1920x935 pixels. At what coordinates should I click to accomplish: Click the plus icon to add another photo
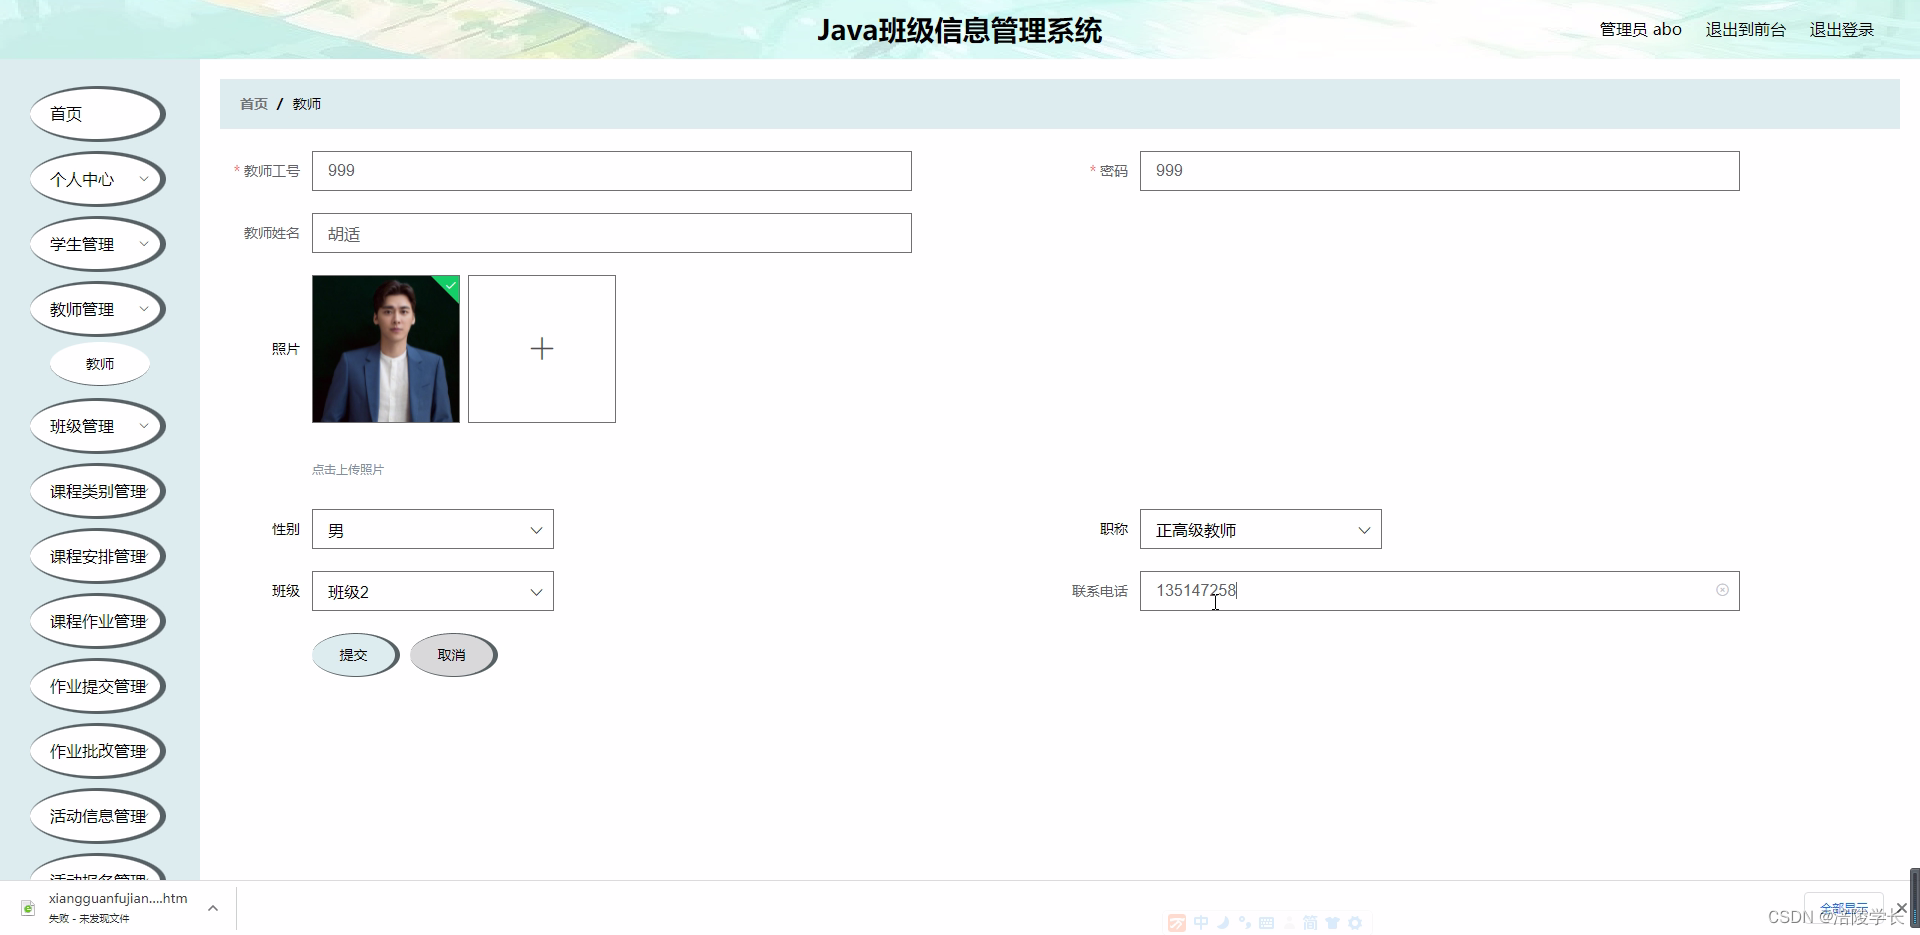coord(541,348)
